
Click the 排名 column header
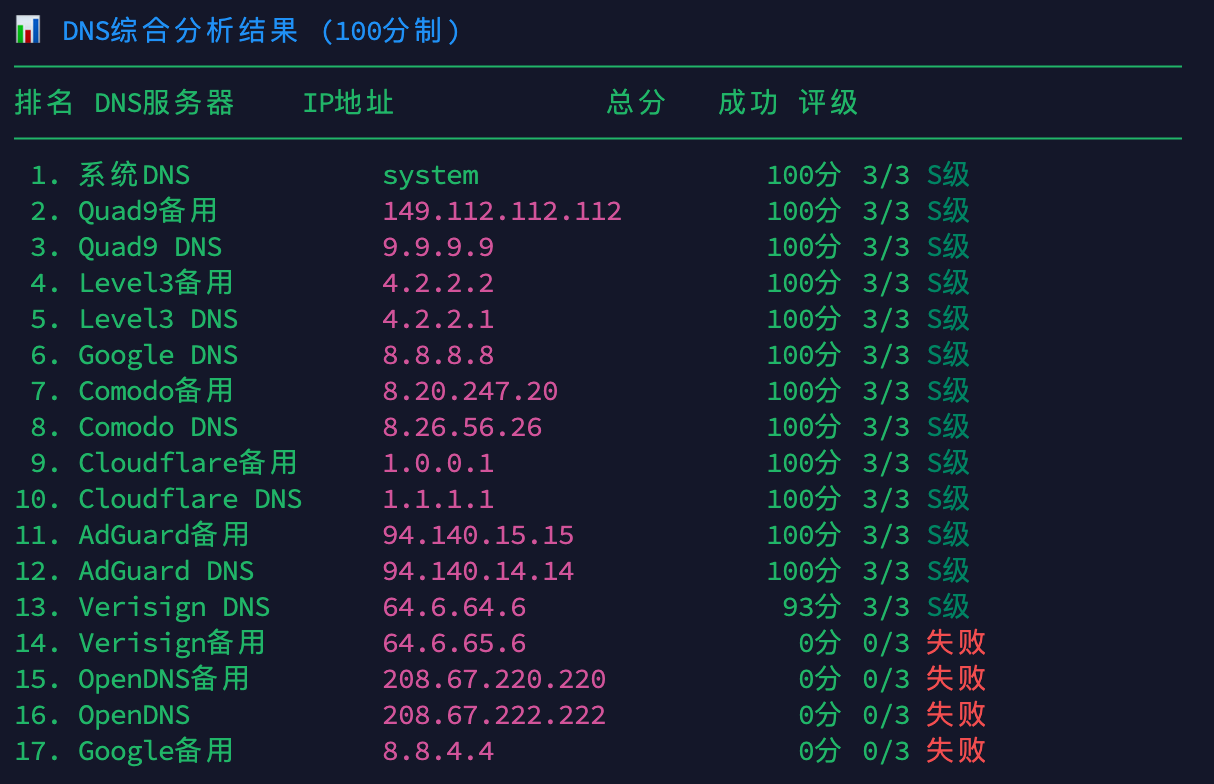[x=42, y=102]
